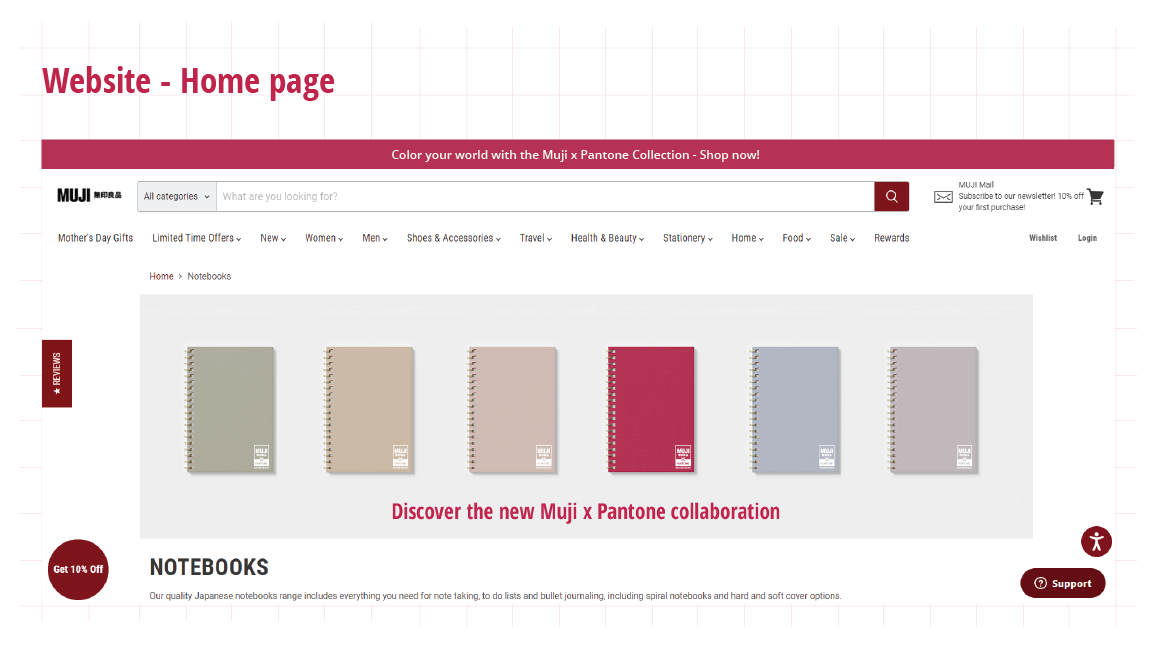
Task: Select the mauve grey notebook
Action: point(933,409)
